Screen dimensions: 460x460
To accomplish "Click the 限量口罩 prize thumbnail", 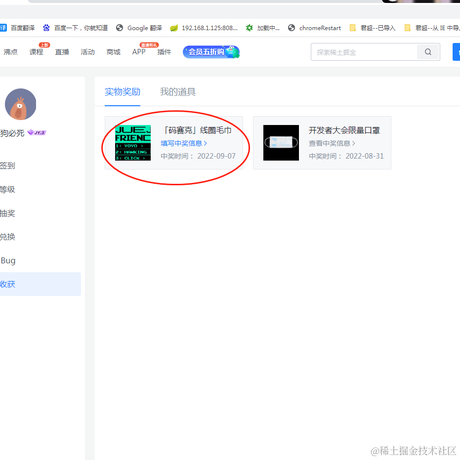I will [x=281, y=143].
